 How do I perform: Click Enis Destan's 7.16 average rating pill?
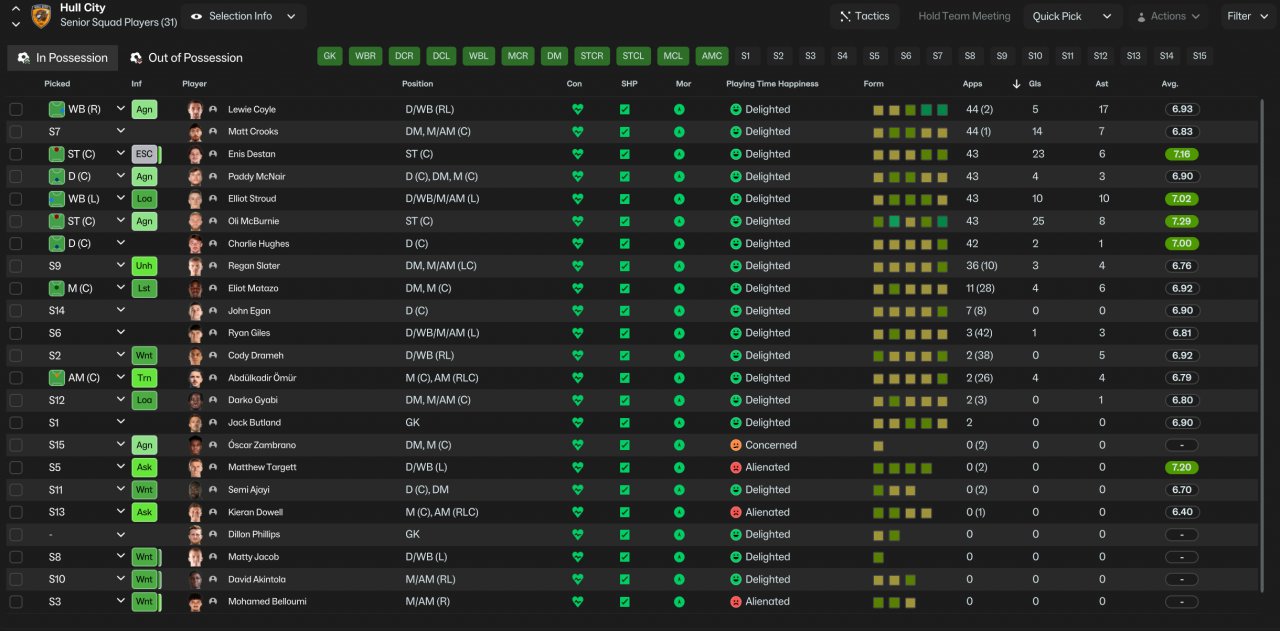[x=1182, y=154]
